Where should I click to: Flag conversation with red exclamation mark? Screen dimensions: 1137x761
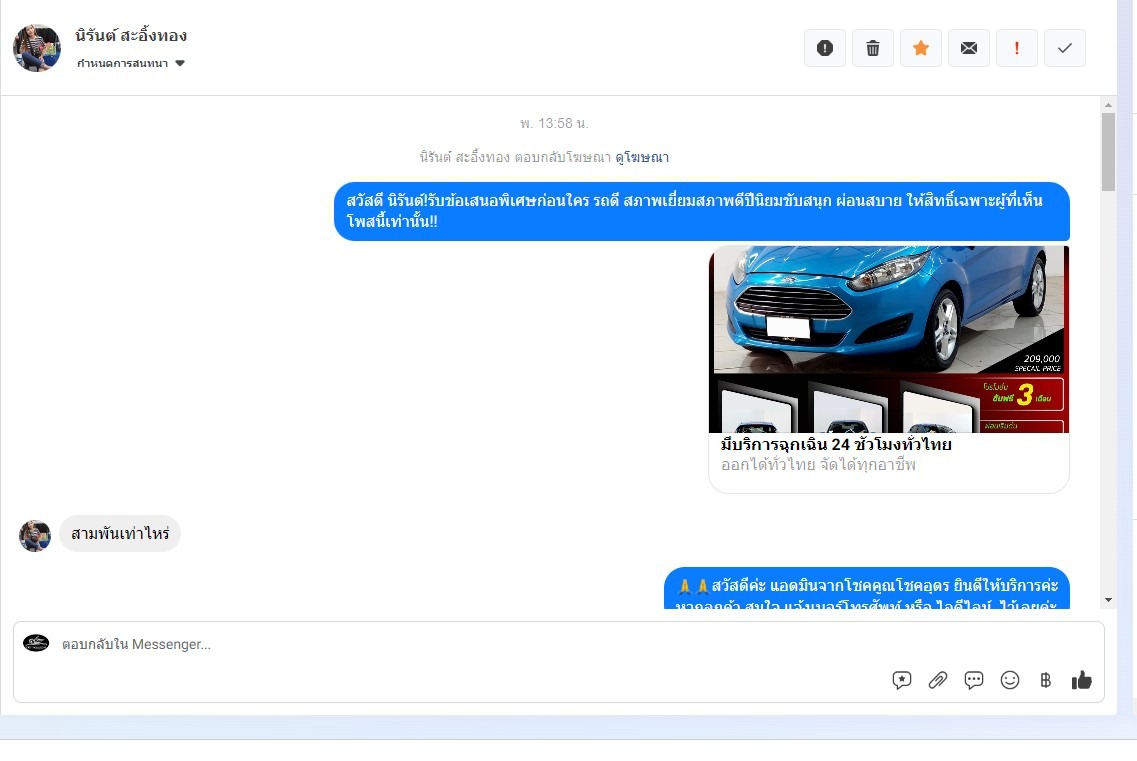pos(1017,48)
